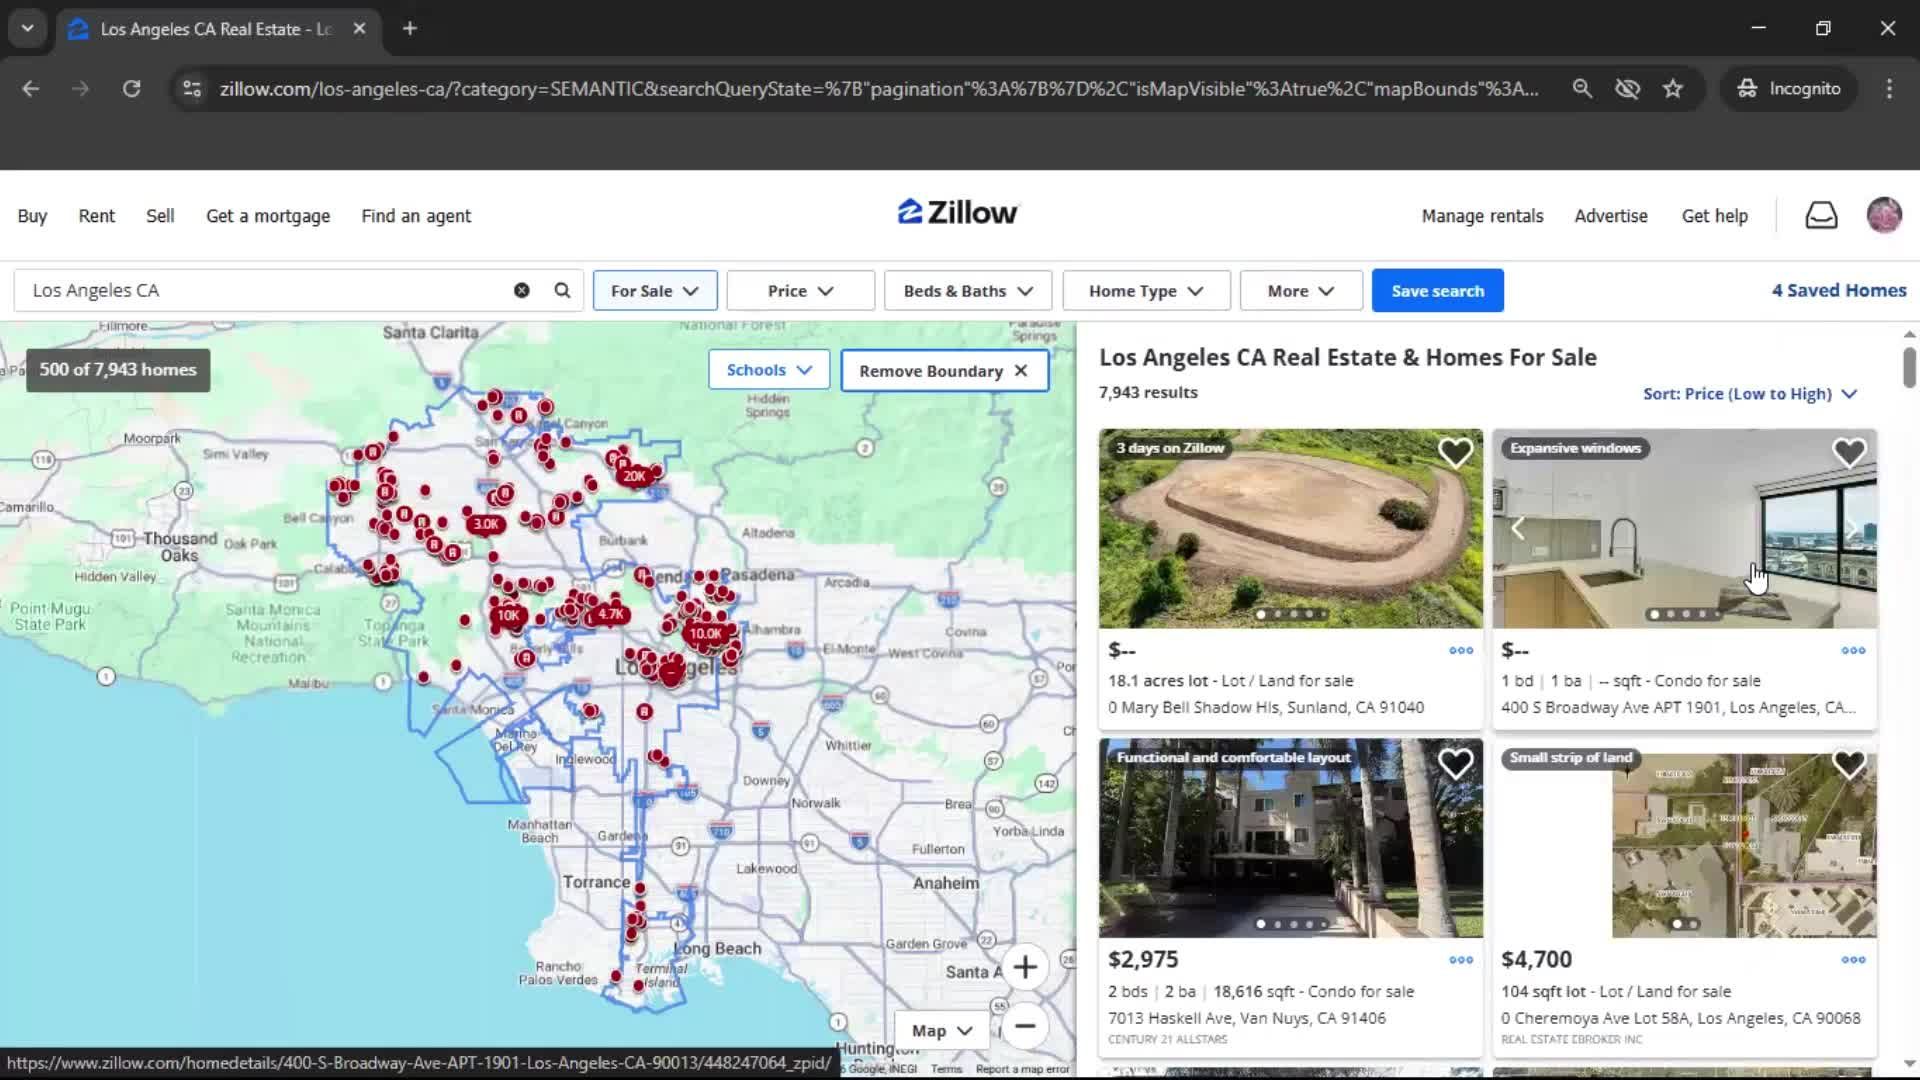Open the Home Type filter dropdown

1145,290
